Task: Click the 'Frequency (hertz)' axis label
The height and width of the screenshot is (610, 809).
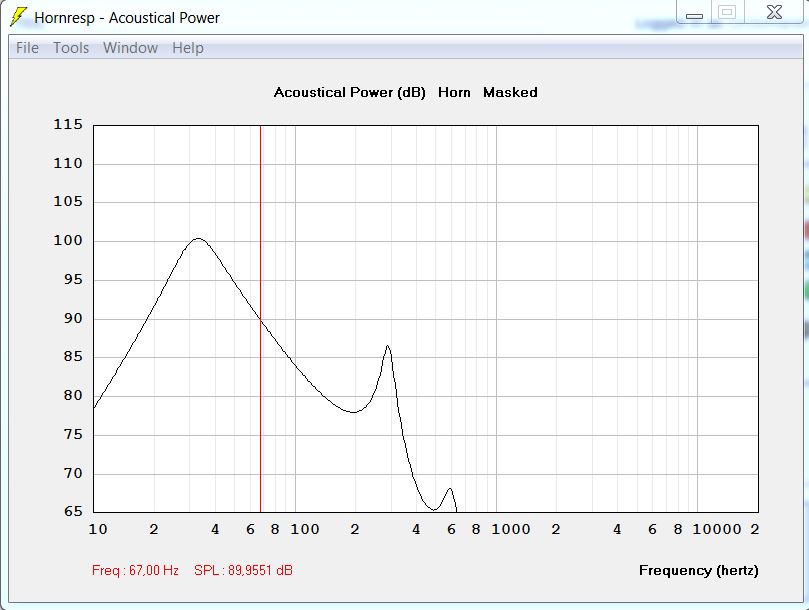Action: (x=699, y=570)
